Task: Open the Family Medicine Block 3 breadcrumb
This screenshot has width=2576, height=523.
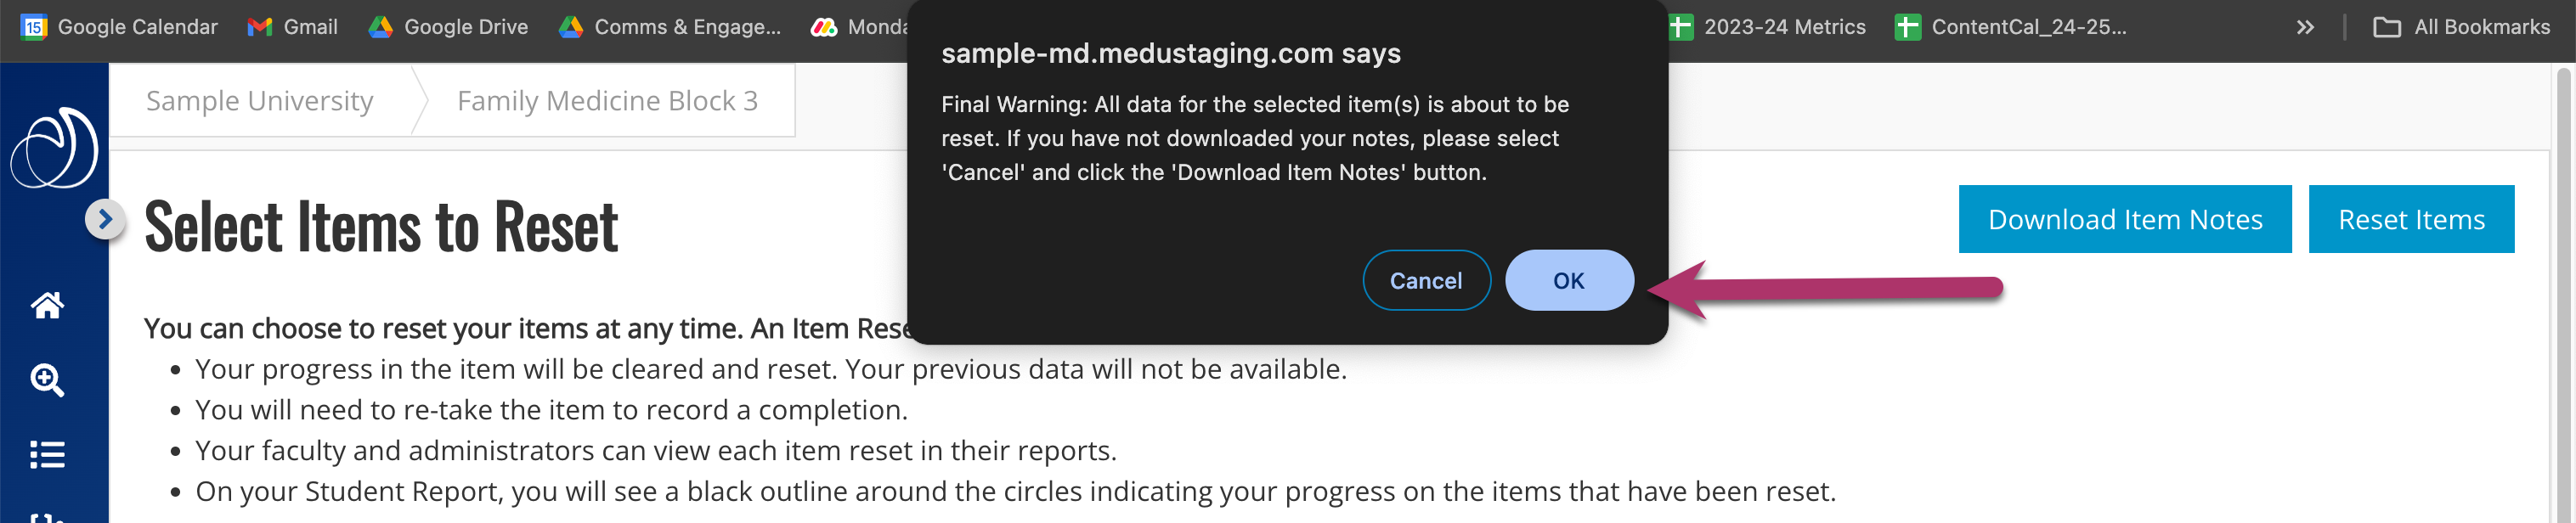Action: coord(607,100)
